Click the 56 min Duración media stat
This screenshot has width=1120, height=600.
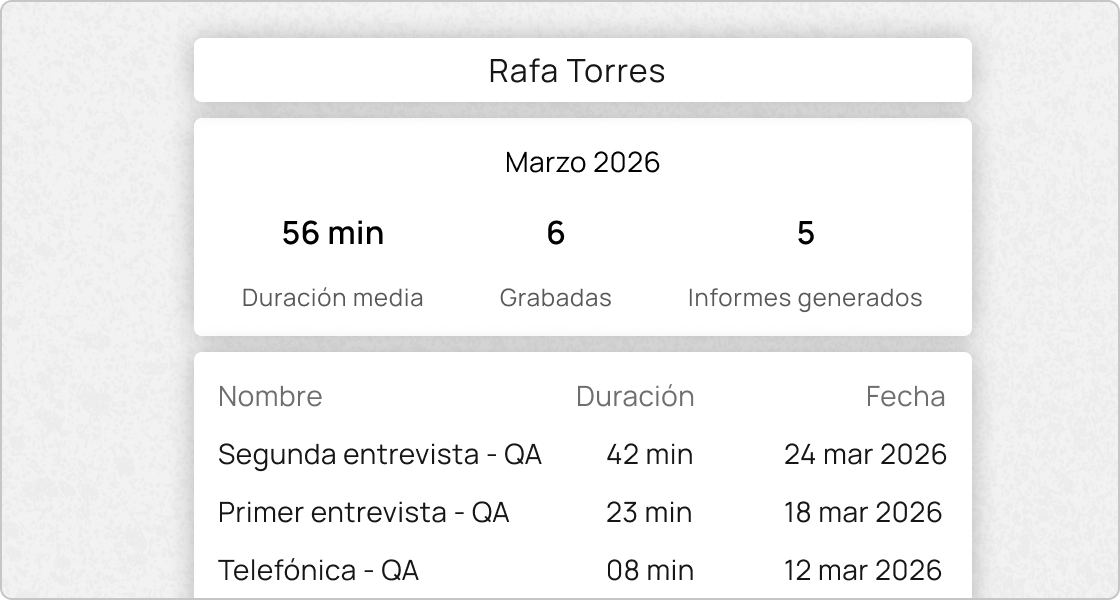click(x=333, y=232)
